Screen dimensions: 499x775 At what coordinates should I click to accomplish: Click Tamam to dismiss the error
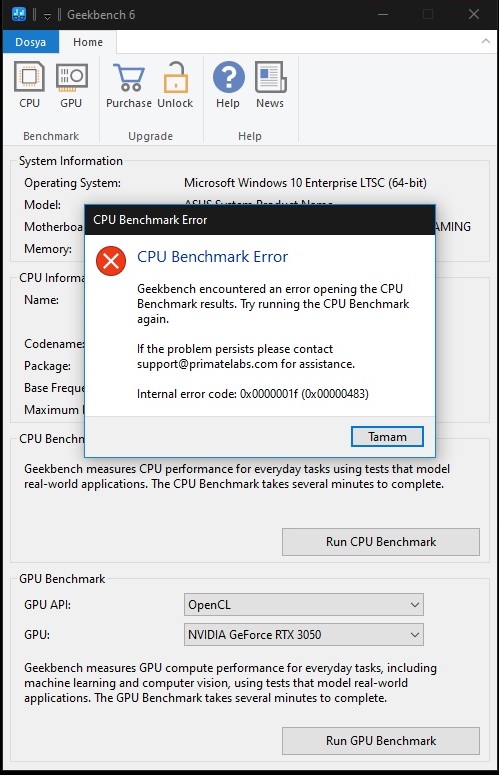click(387, 436)
